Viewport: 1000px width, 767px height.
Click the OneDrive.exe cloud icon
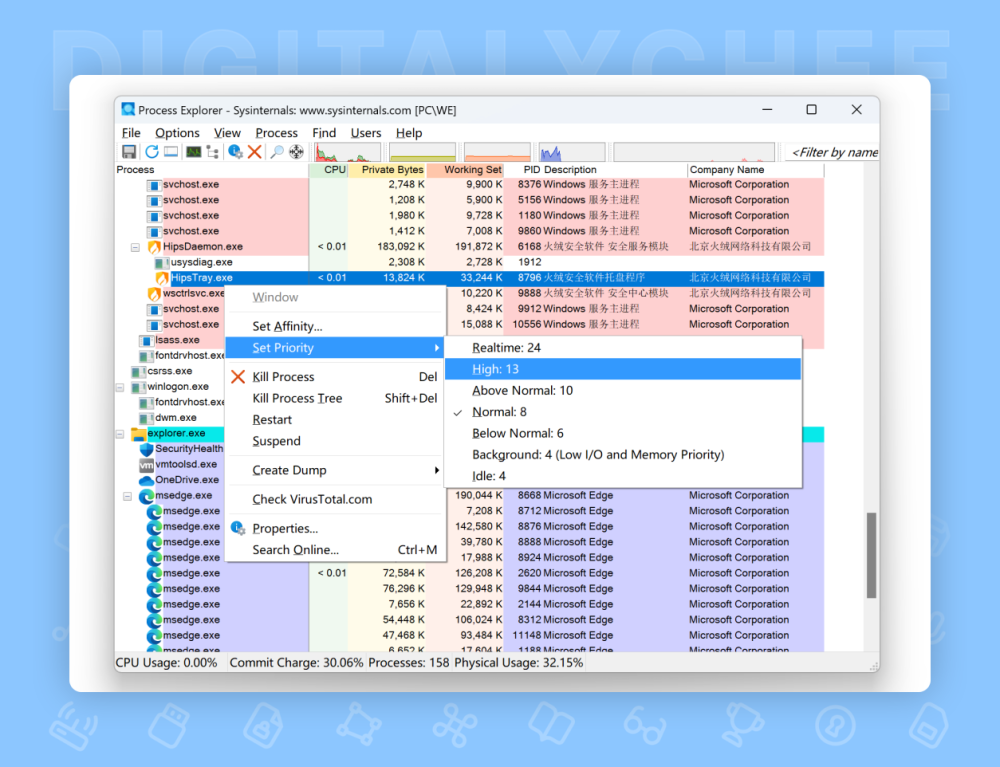coord(147,480)
